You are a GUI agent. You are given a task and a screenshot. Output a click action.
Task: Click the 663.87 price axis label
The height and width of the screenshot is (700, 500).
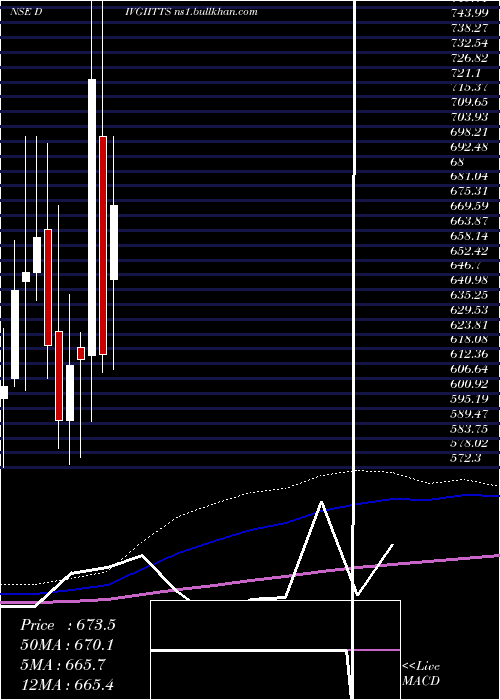(469, 221)
